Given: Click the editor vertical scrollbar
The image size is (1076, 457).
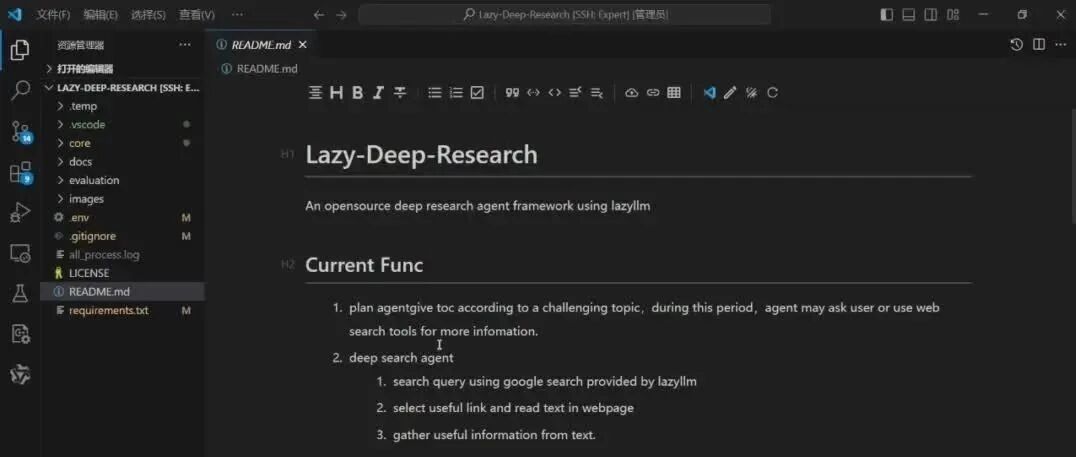Looking at the screenshot, I should click(1073, 165).
